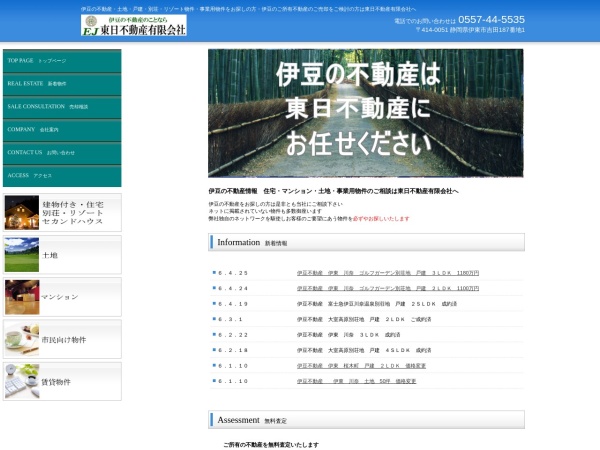Open the COMPANY menu item
600x450 pixels.
[x=62, y=130]
